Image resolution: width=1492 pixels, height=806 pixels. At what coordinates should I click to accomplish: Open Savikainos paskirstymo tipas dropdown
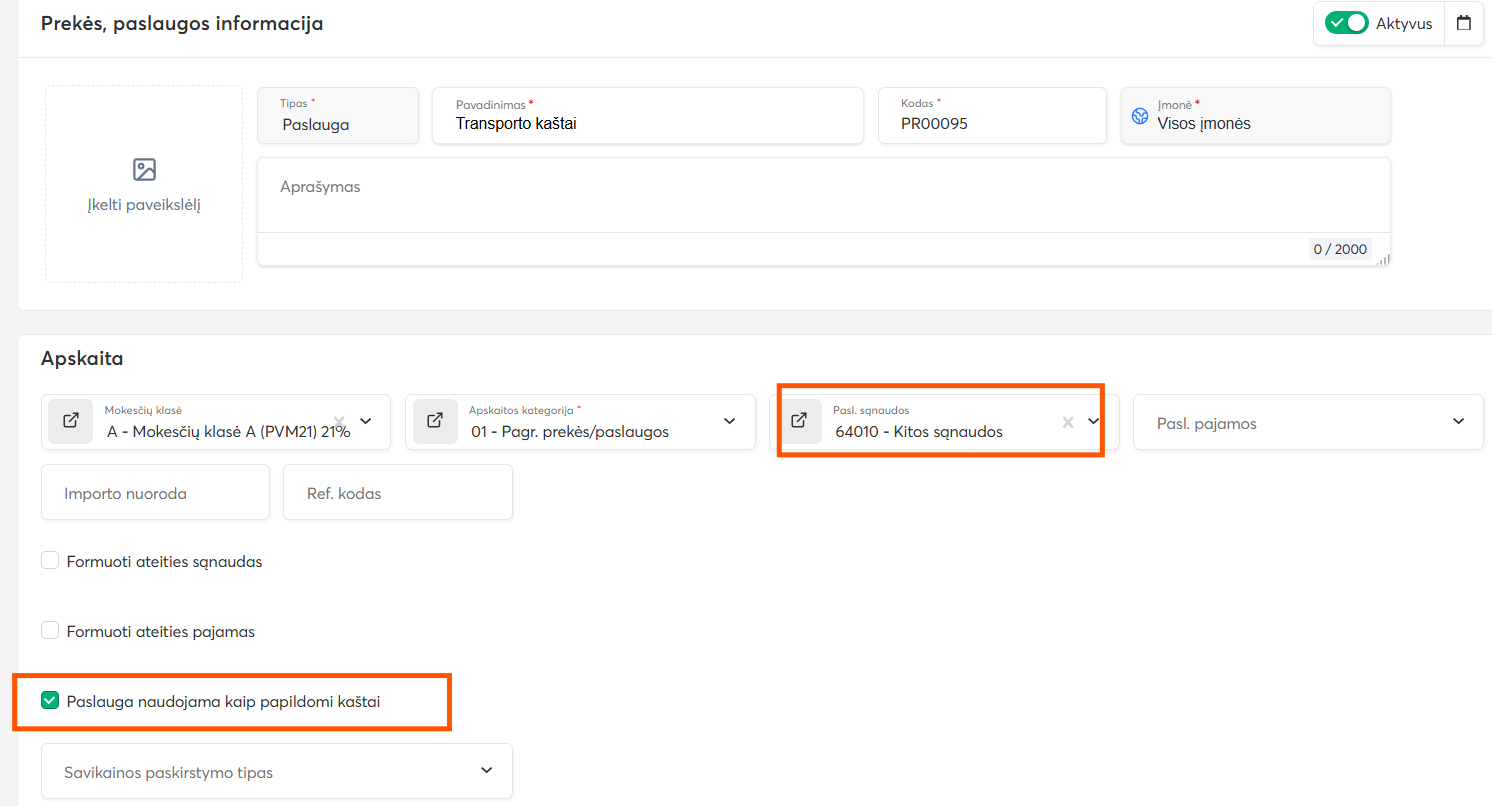pos(277,771)
